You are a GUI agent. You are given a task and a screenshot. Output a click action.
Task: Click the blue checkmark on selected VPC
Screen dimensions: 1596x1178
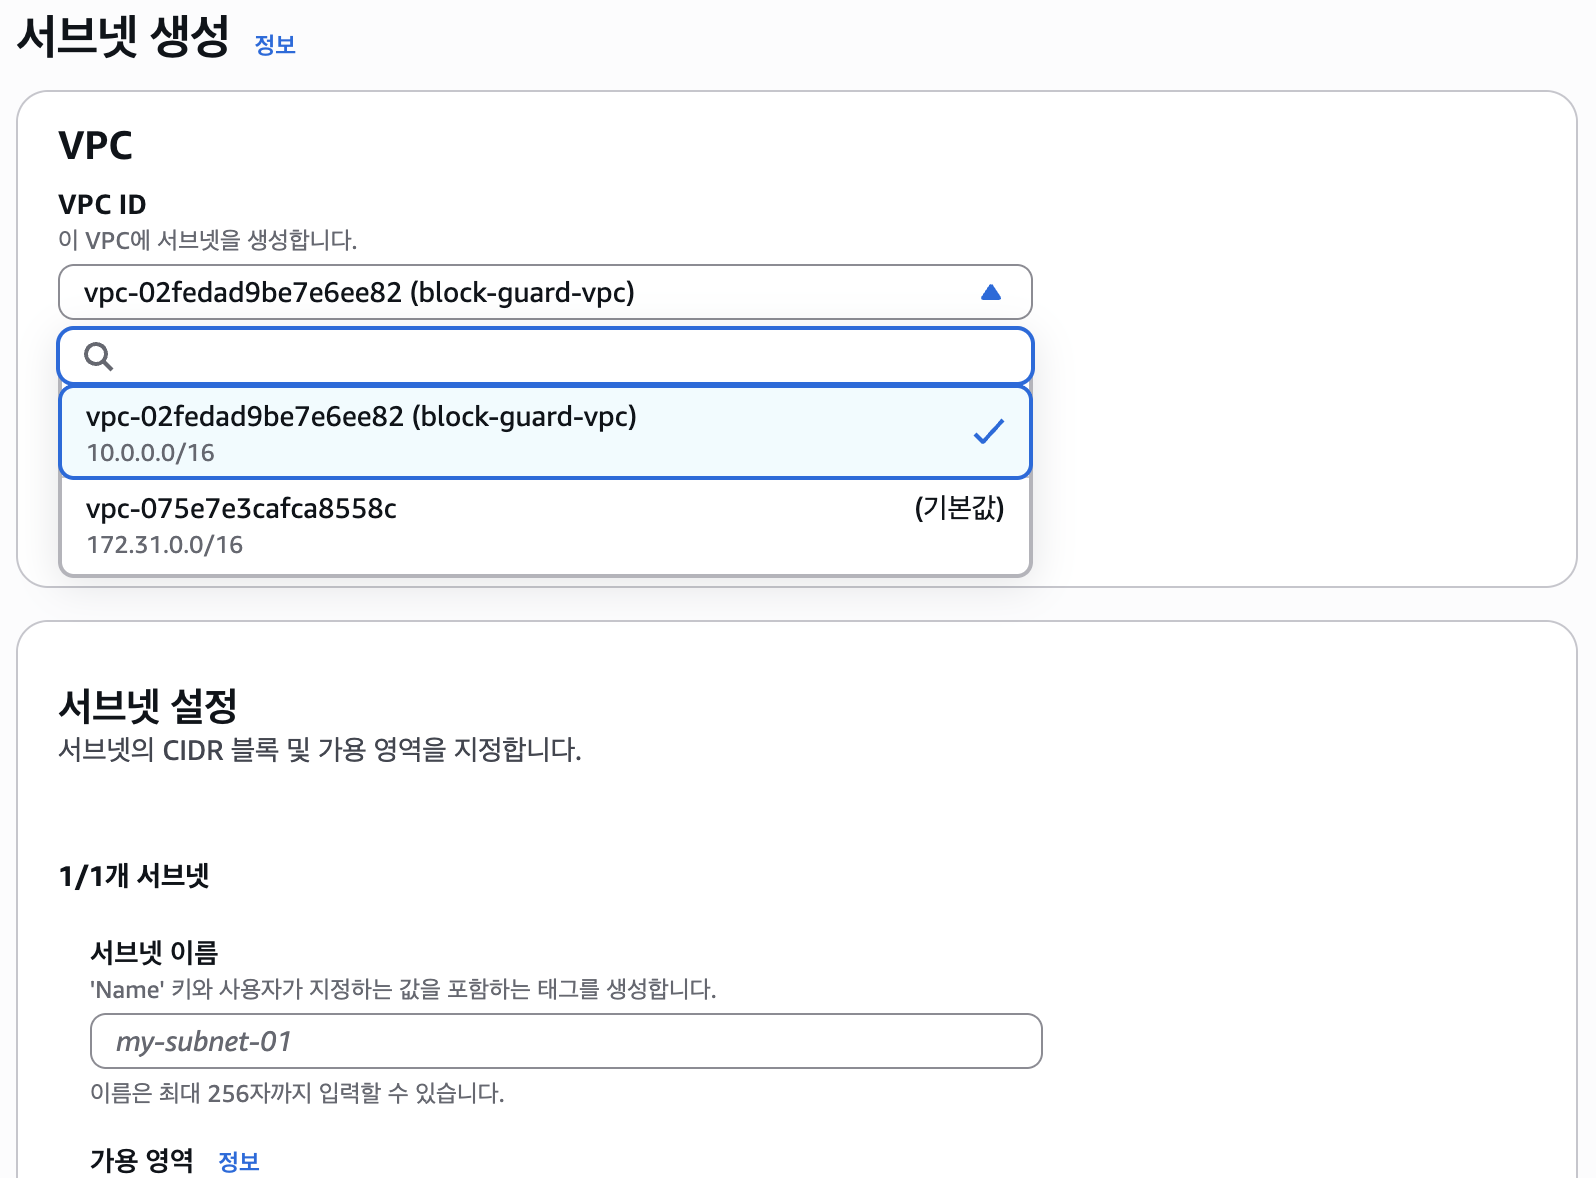point(988,432)
